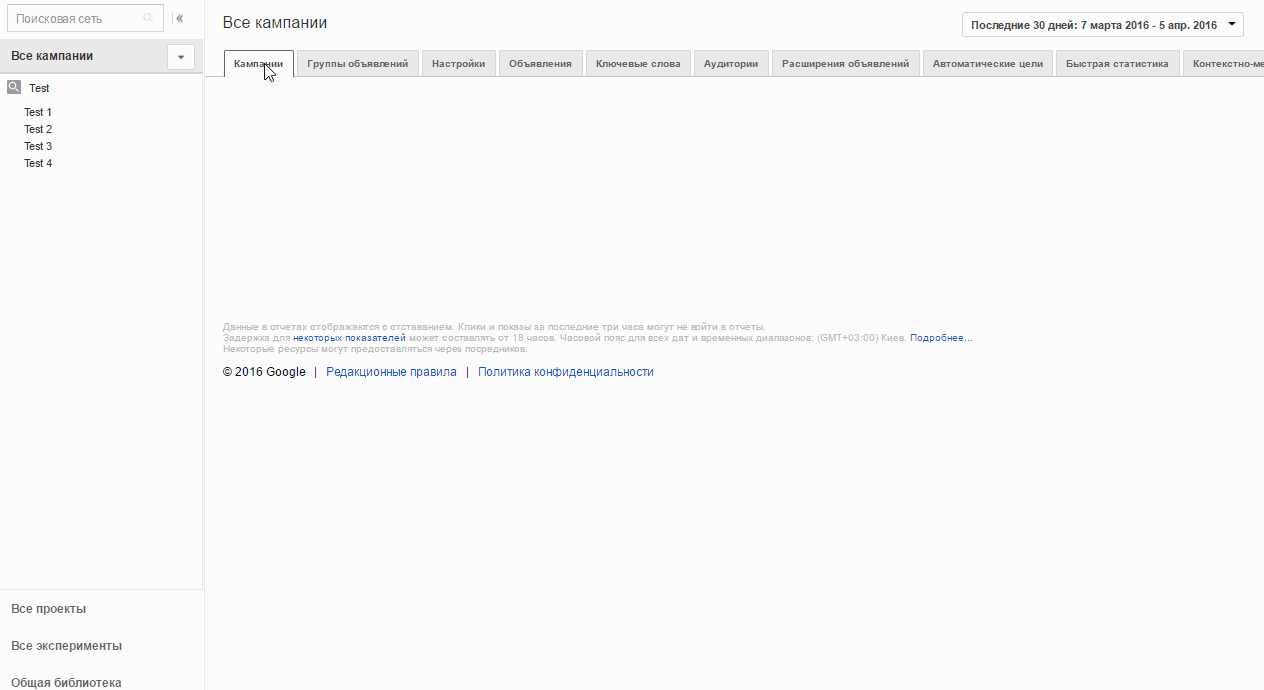Click the search magnifier icon in the filter box
Viewport: 1264px width, 690px height.
149,18
